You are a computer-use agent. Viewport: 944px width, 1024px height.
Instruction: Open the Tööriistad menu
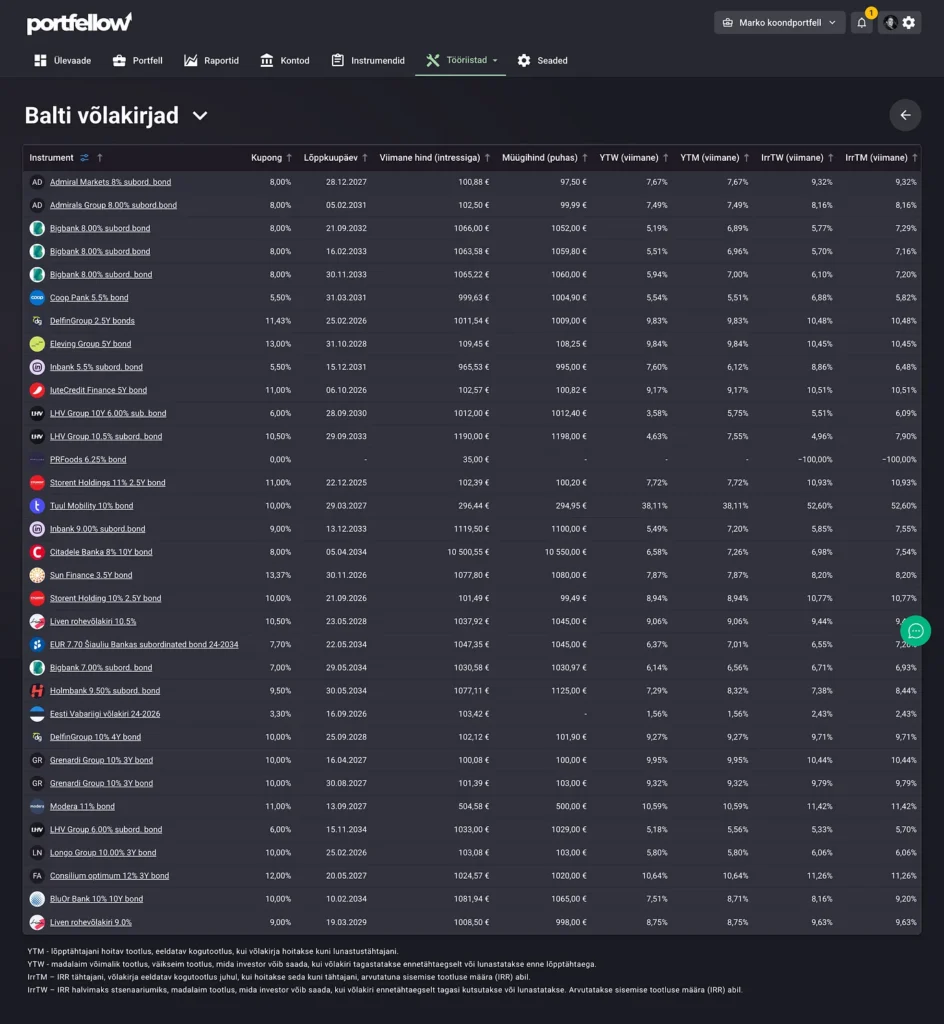coord(461,61)
